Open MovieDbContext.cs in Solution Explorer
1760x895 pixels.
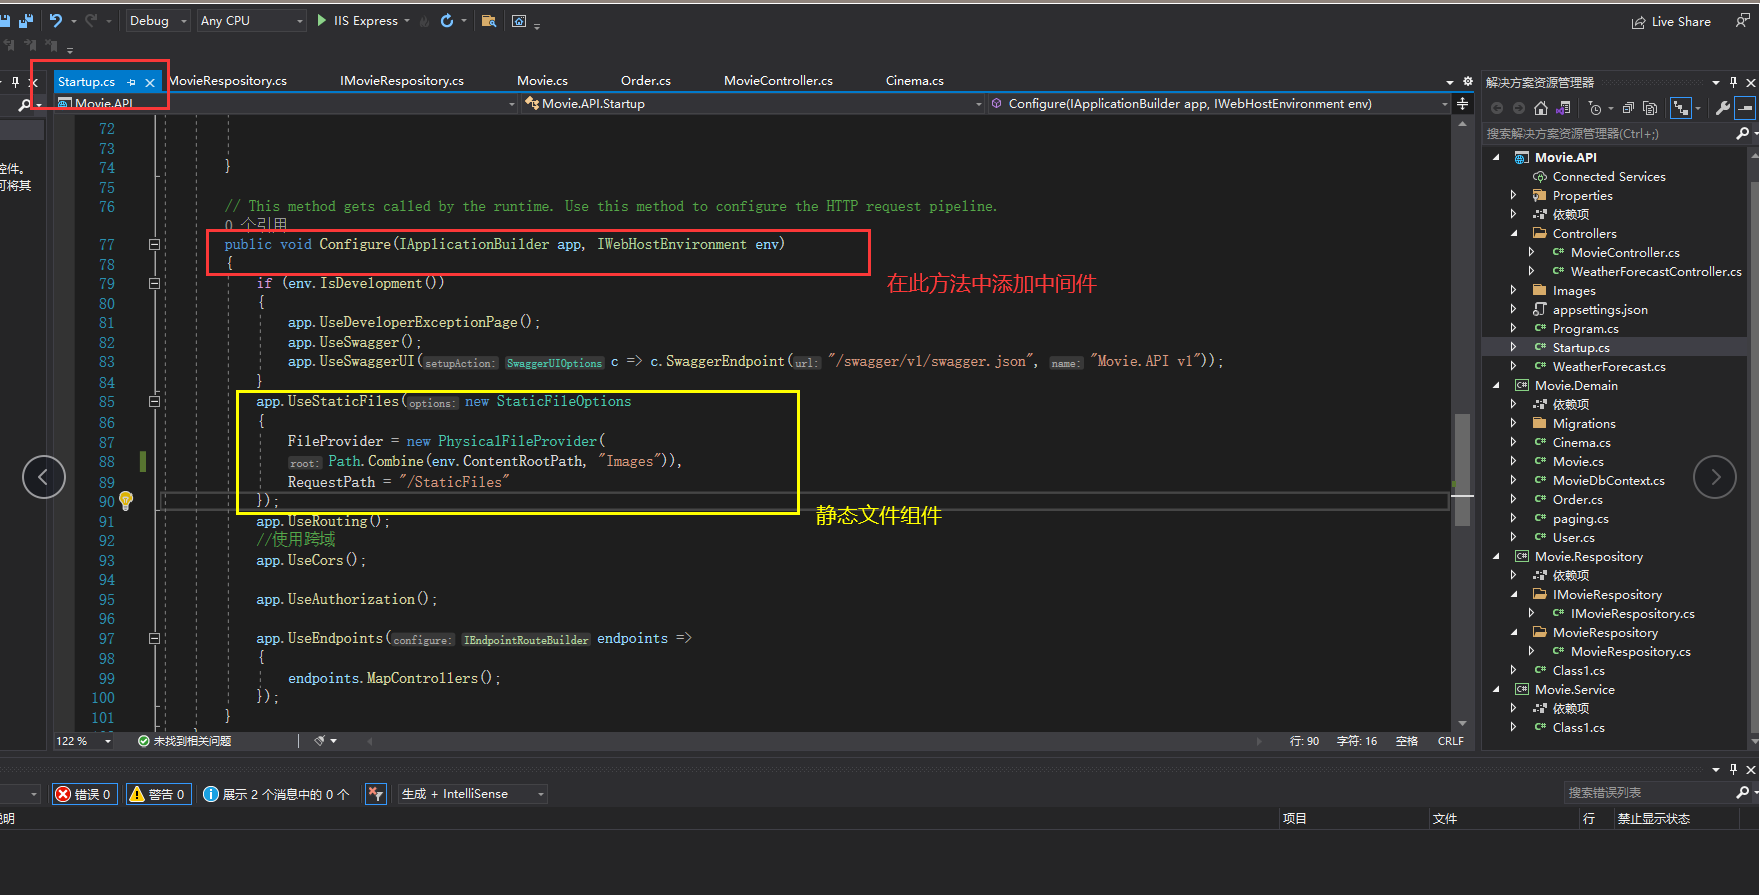point(1608,481)
